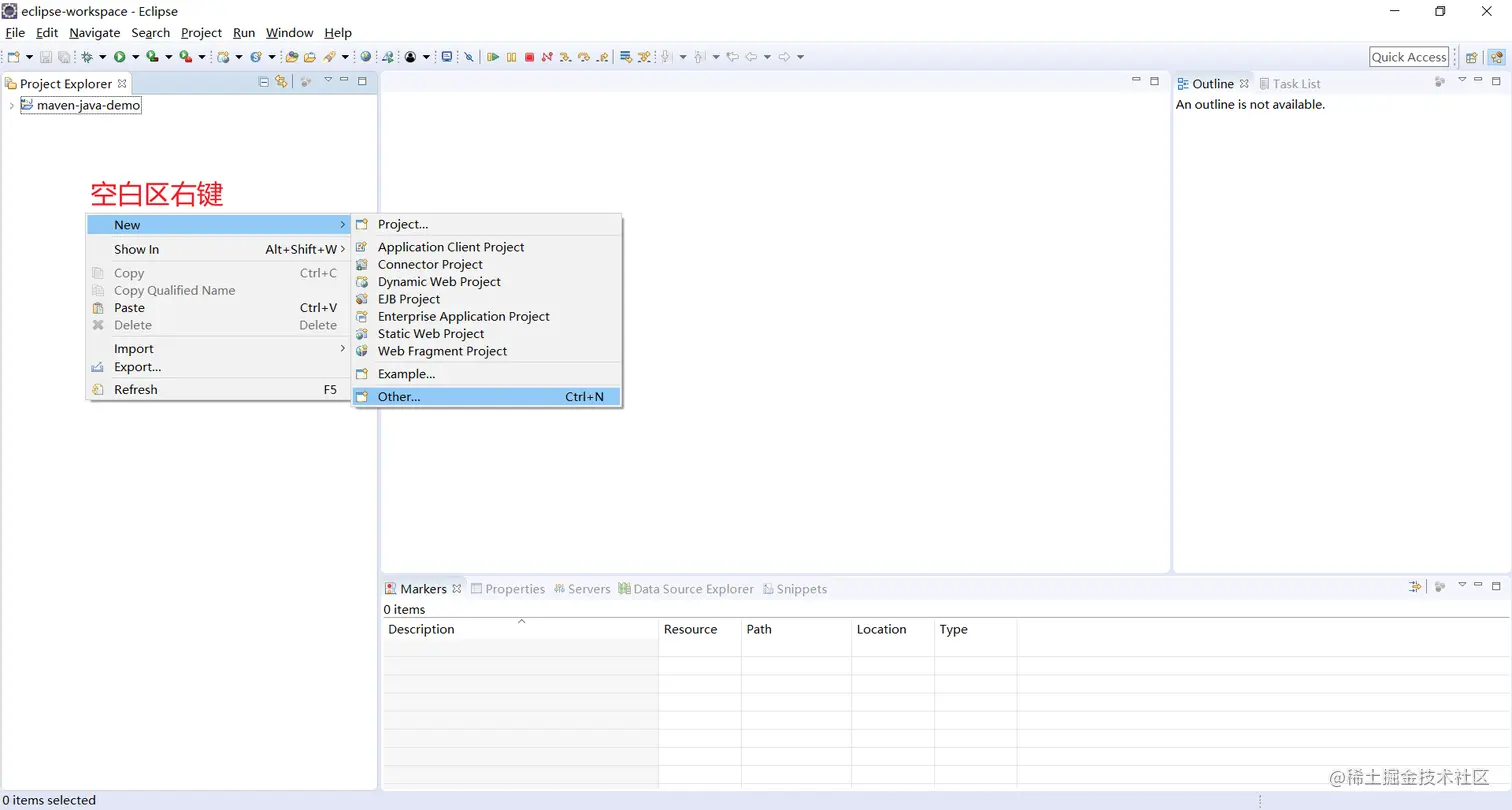This screenshot has height=810, width=1512.
Task: Click the green Resume debug icon
Action: (x=493, y=57)
